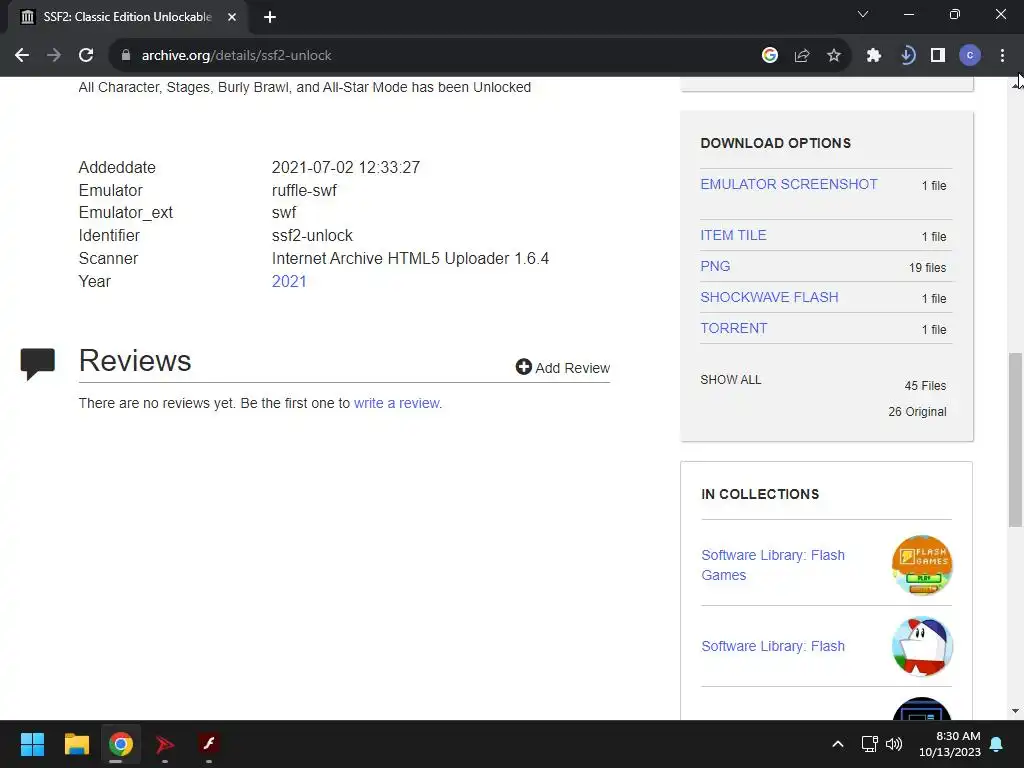Share this page using the share icon
This screenshot has width=1024, height=768.
coord(802,56)
